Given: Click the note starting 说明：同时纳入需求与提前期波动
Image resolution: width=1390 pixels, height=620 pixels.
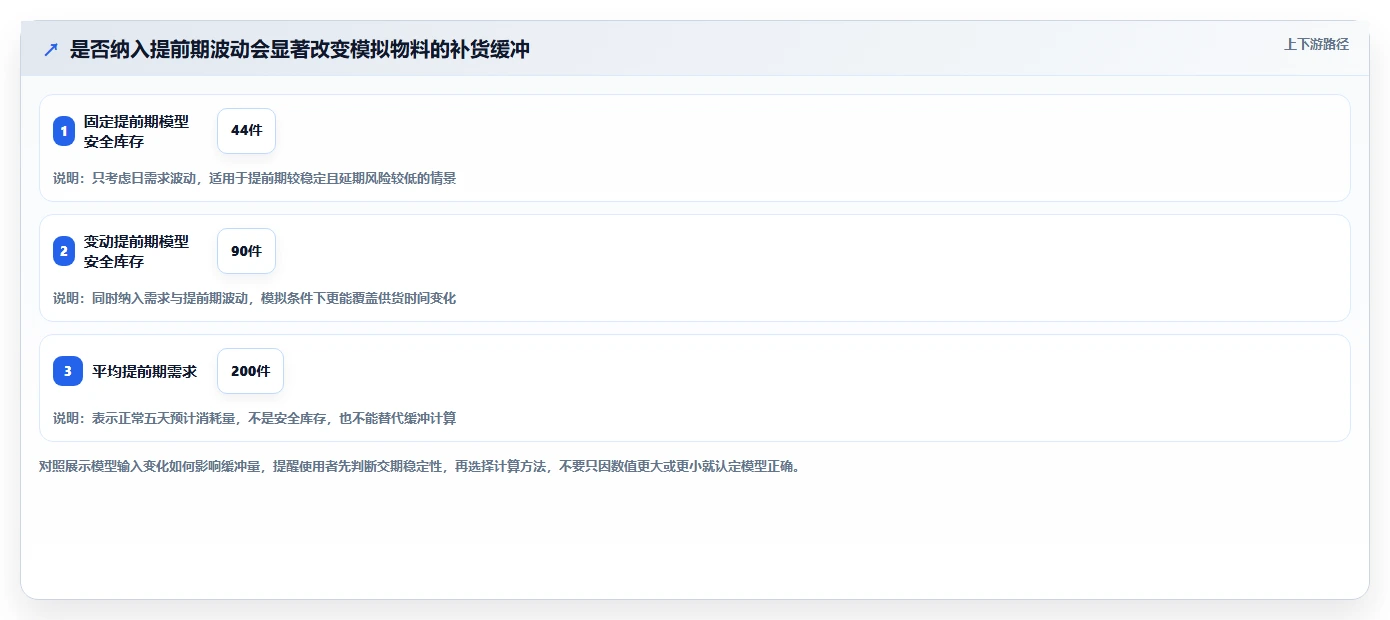Looking at the screenshot, I should [254, 298].
